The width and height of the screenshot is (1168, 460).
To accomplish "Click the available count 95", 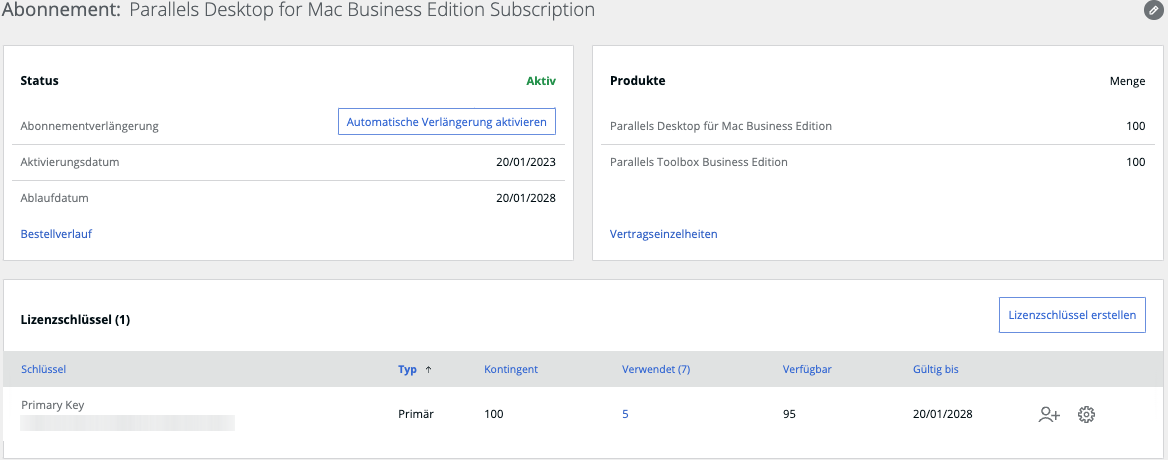I will pos(789,414).
